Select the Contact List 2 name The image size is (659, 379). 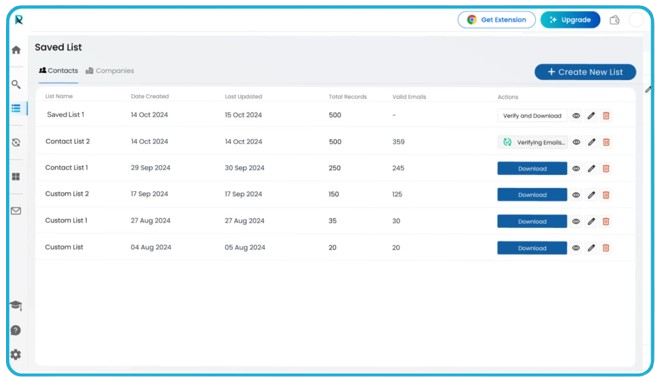68,141
